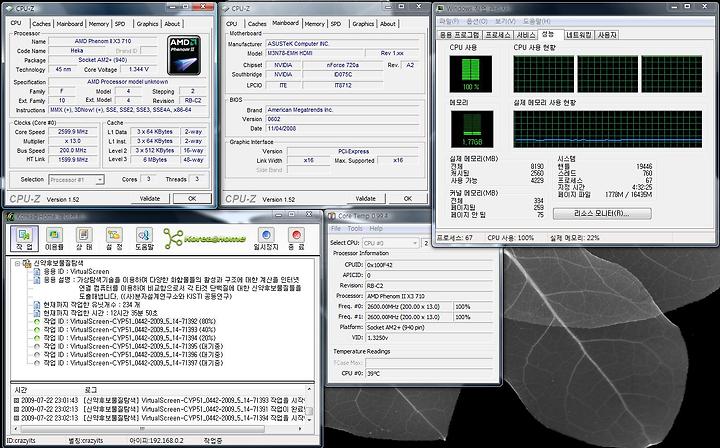Open 도움말(H) menu in Task Manager
The image size is (720, 448).
coord(536,22)
